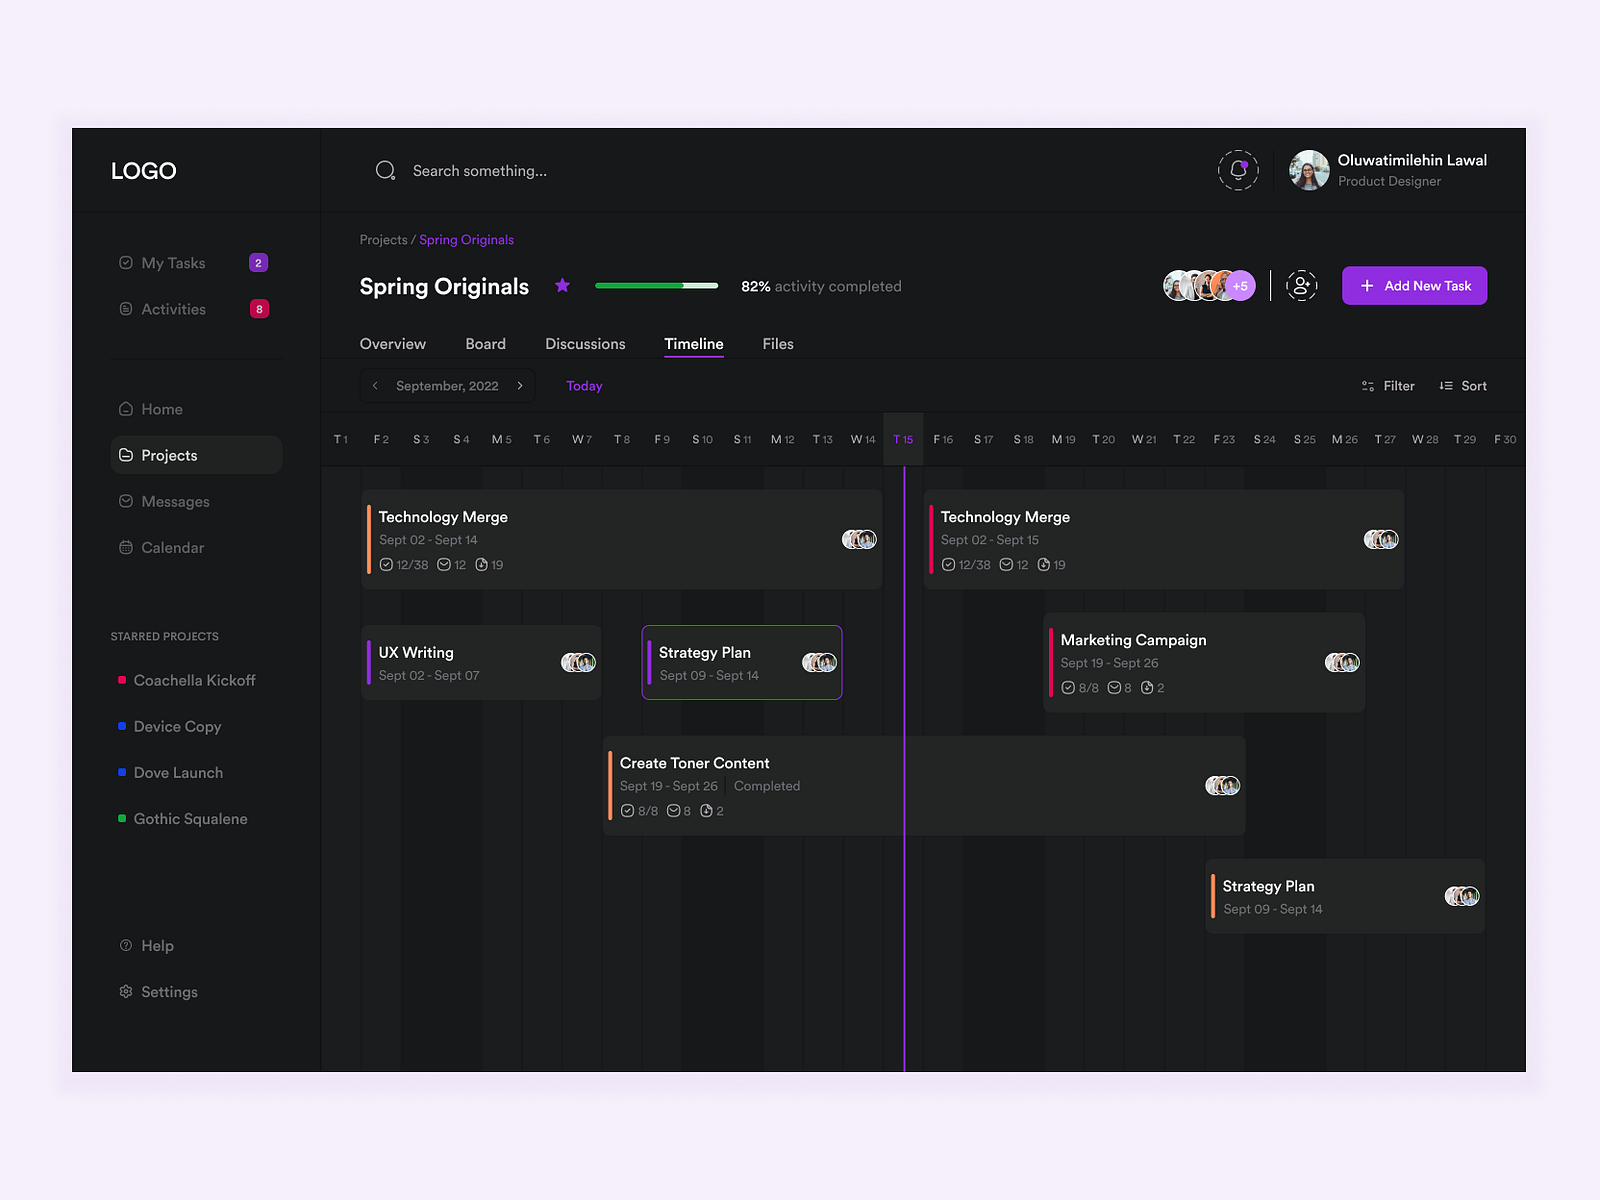Screen dimensions: 1600x1200
Task: Click the Help question mark icon
Action: pyautogui.click(x=125, y=945)
